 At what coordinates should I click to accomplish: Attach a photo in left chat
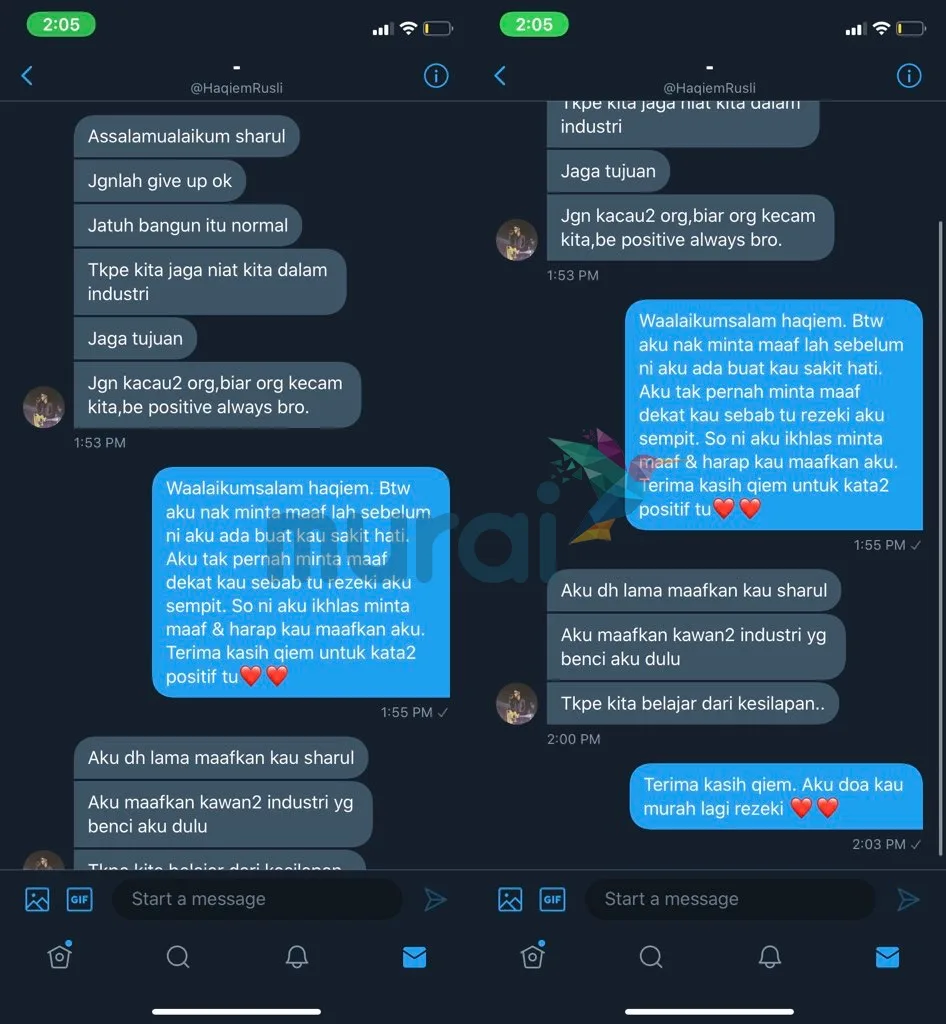click(37, 899)
